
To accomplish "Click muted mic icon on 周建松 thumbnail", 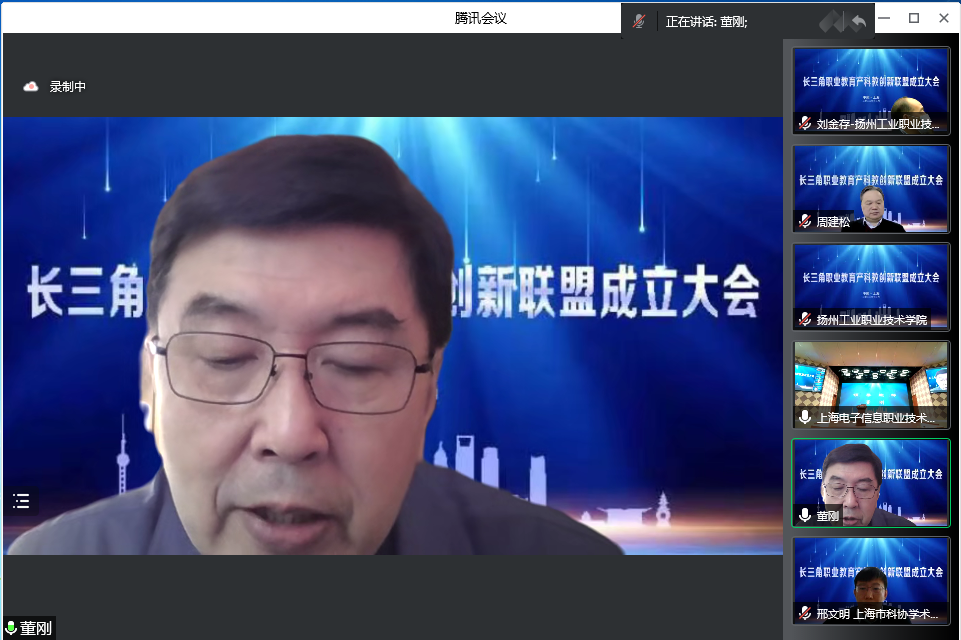I will 805,222.
